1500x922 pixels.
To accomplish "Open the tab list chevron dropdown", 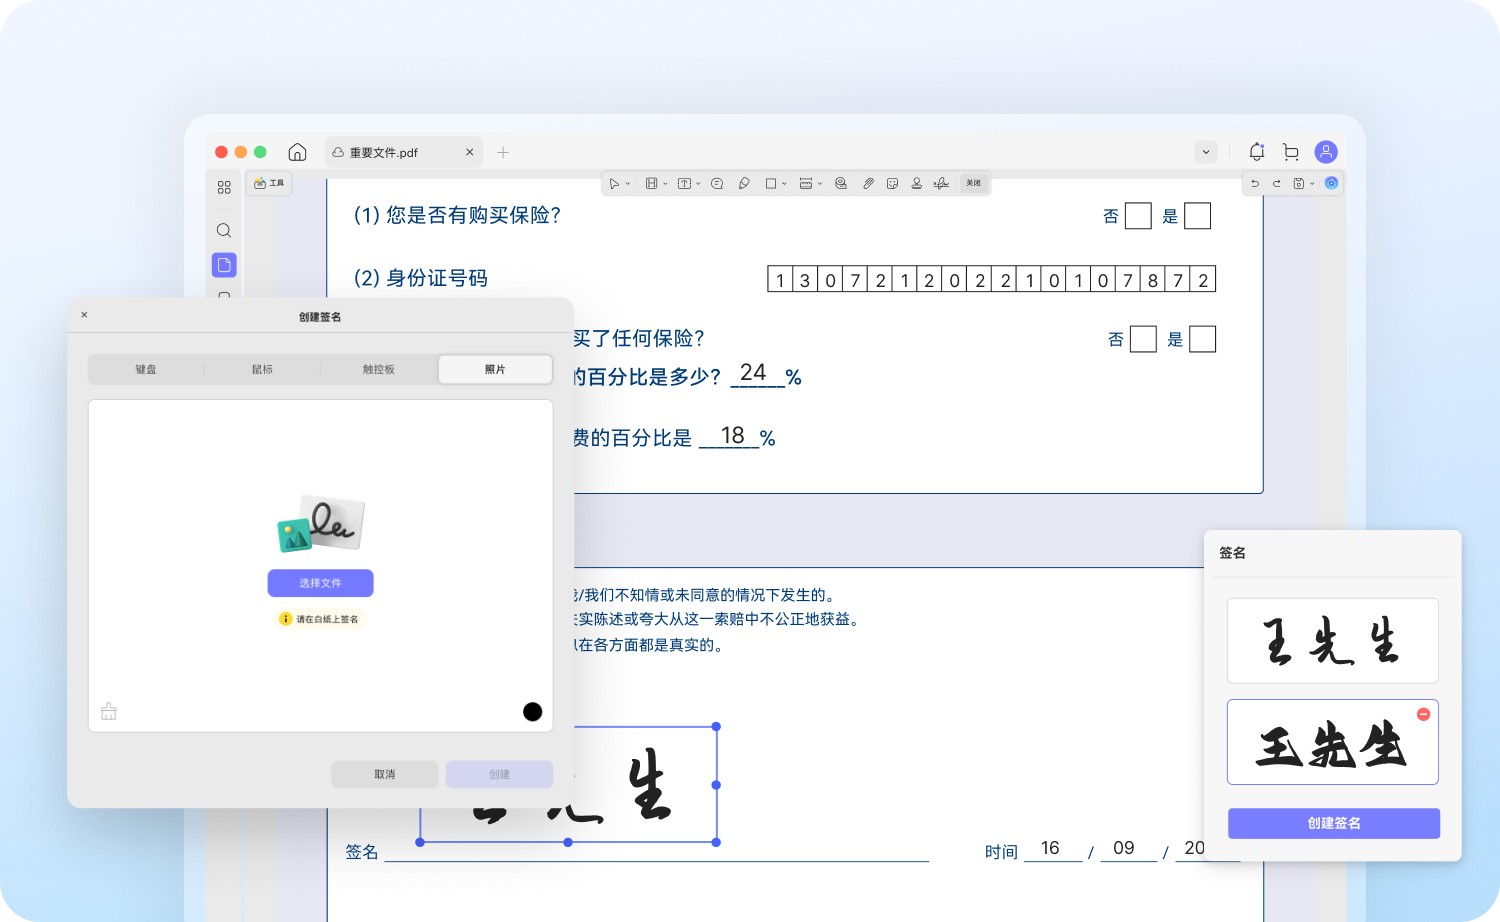I will tap(1206, 152).
